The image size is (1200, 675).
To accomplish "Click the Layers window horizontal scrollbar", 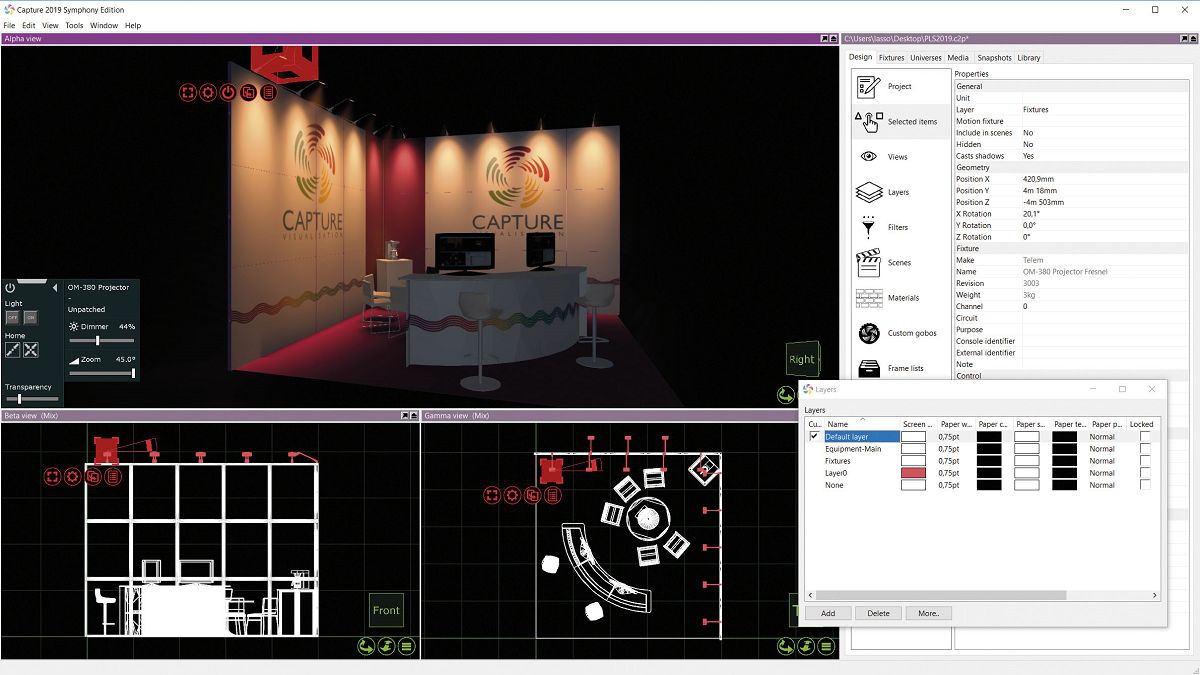I will pos(940,595).
